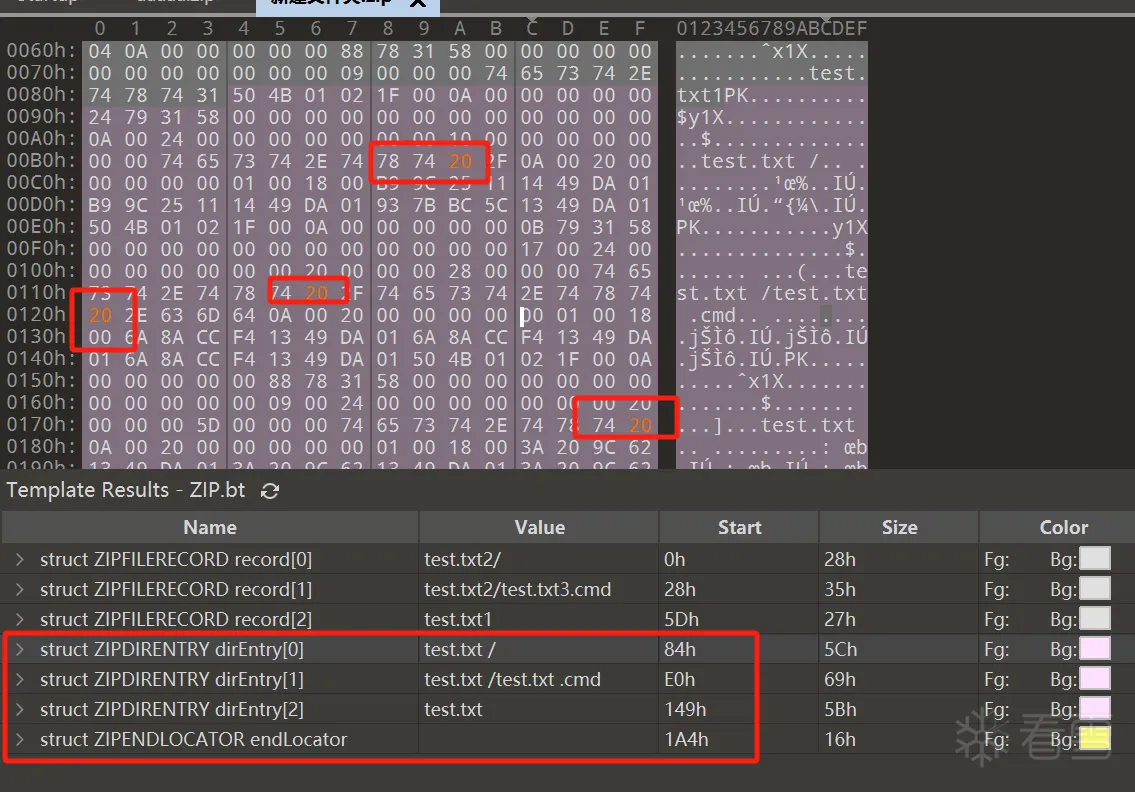This screenshot has width=1135, height=792.
Task: Click the Value column header
Action: [x=539, y=527]
